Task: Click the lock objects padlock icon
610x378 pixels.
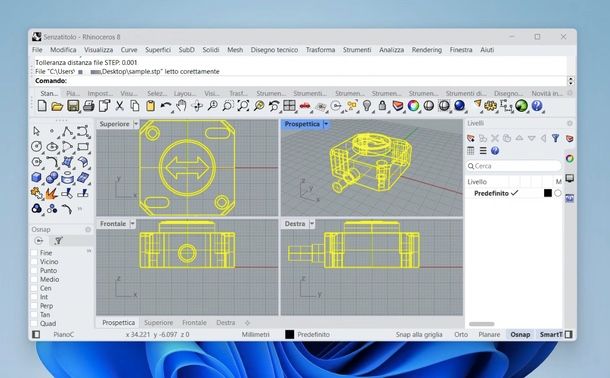Action: point(382,105)
